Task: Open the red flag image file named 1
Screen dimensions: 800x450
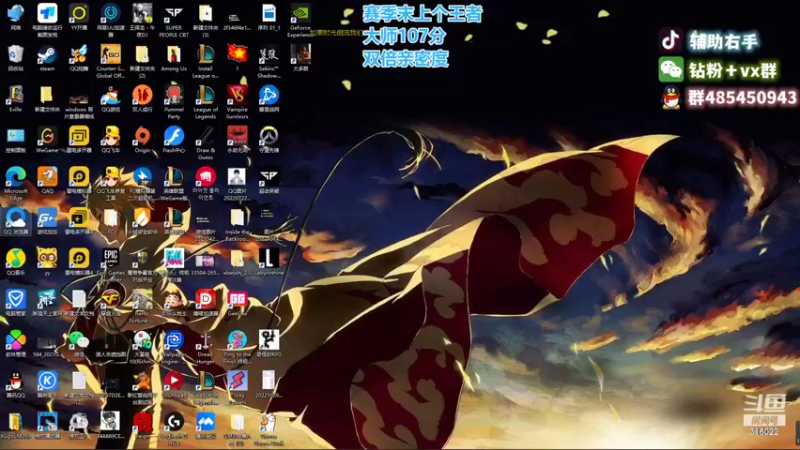Action: 237,55
